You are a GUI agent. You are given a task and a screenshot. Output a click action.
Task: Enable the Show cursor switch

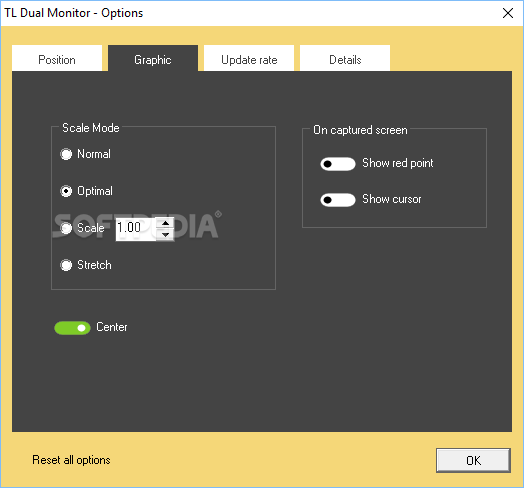click(338, 200)
